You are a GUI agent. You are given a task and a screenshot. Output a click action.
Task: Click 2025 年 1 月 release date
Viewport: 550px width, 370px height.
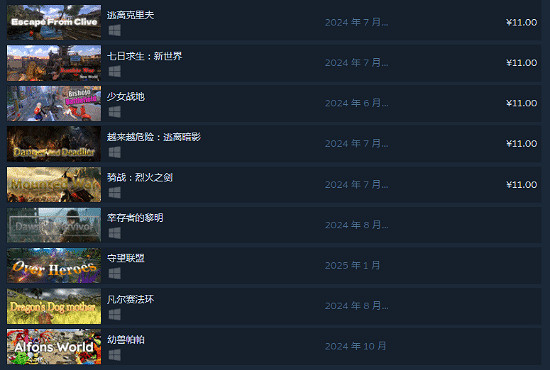[352, 265]
